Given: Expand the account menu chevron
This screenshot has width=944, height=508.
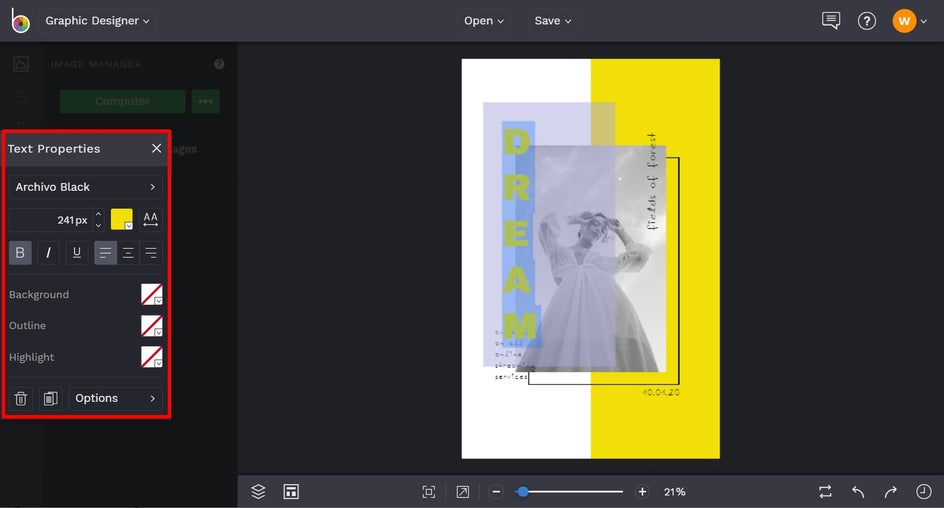Looking at the screenshot, I should click(924, 22).
